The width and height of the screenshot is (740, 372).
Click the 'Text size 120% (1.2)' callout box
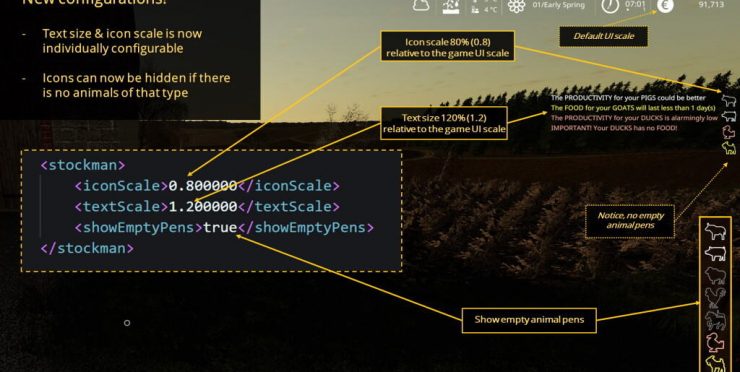tap(444, 123)
